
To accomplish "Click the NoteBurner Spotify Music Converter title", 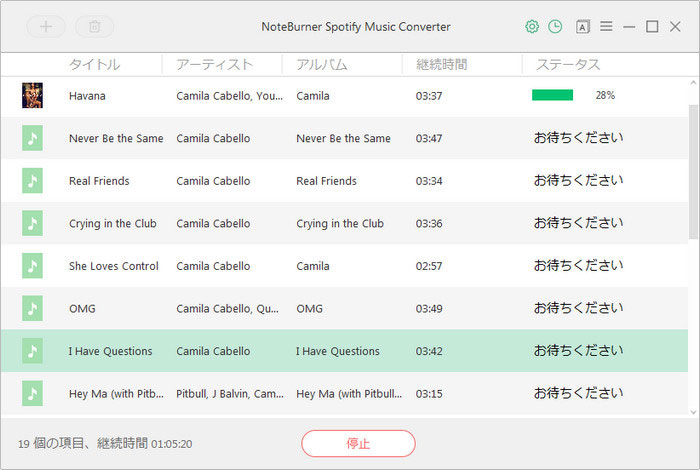I will click(x=356, y=27).
